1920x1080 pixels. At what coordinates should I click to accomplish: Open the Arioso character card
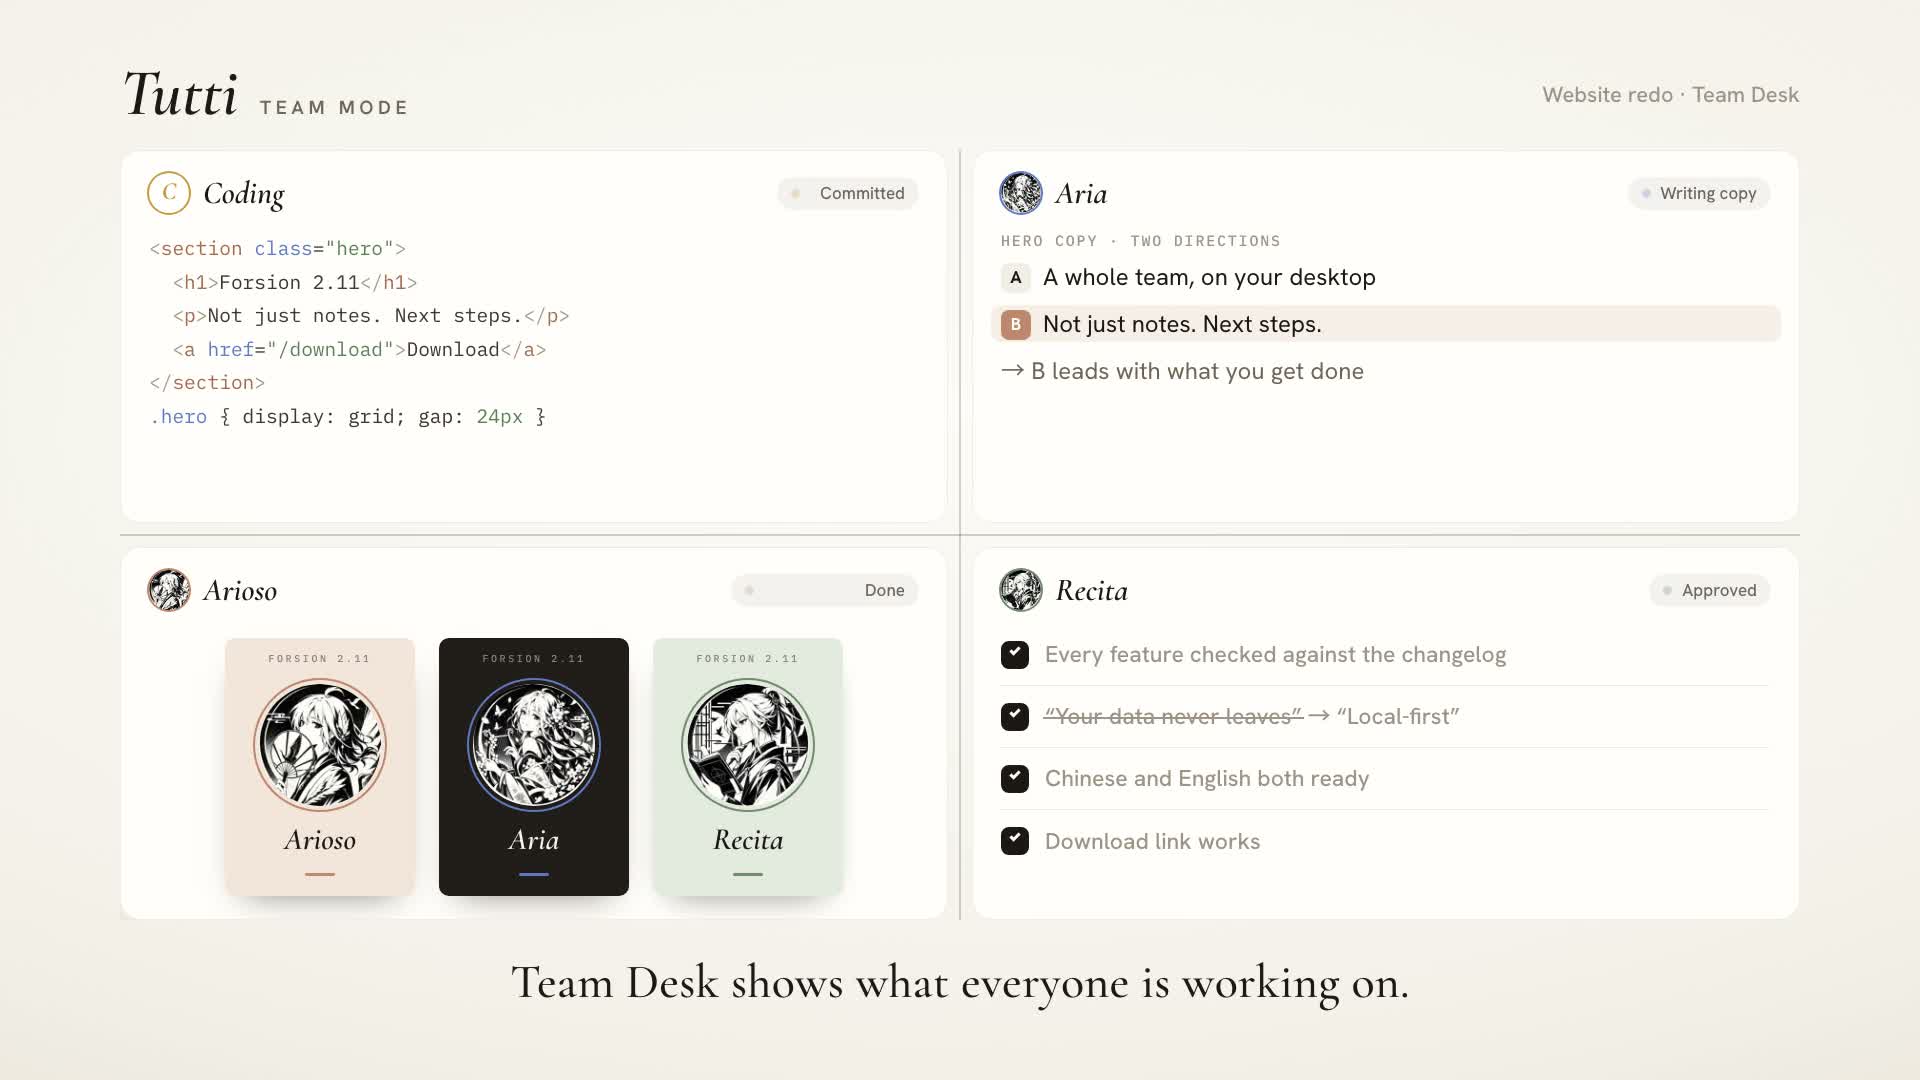(320, 767)
